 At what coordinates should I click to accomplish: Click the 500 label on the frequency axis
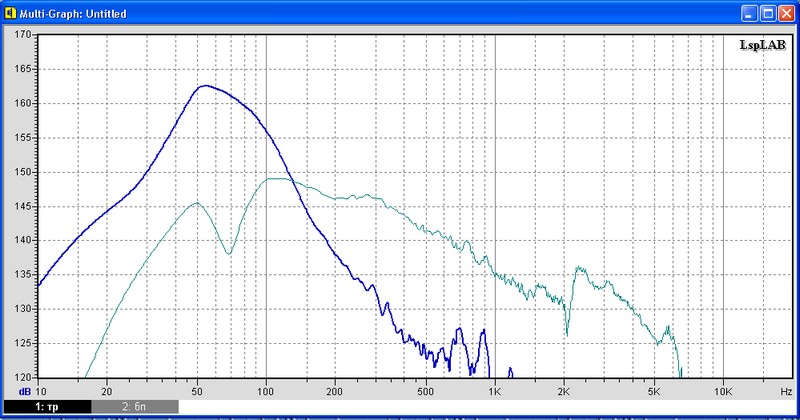425,392
